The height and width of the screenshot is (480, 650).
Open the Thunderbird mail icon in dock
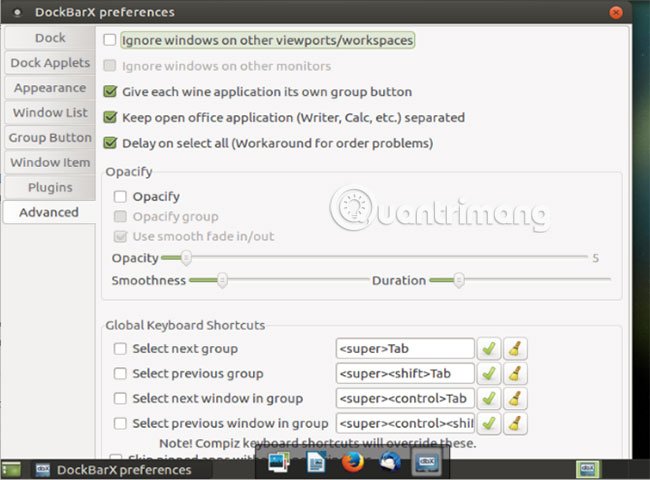(x=389, y=462)
